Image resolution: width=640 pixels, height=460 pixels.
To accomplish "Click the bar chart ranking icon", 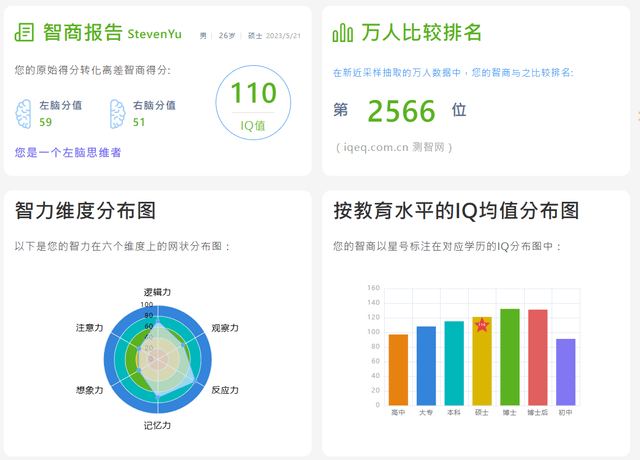I will (x=342, y=32).
